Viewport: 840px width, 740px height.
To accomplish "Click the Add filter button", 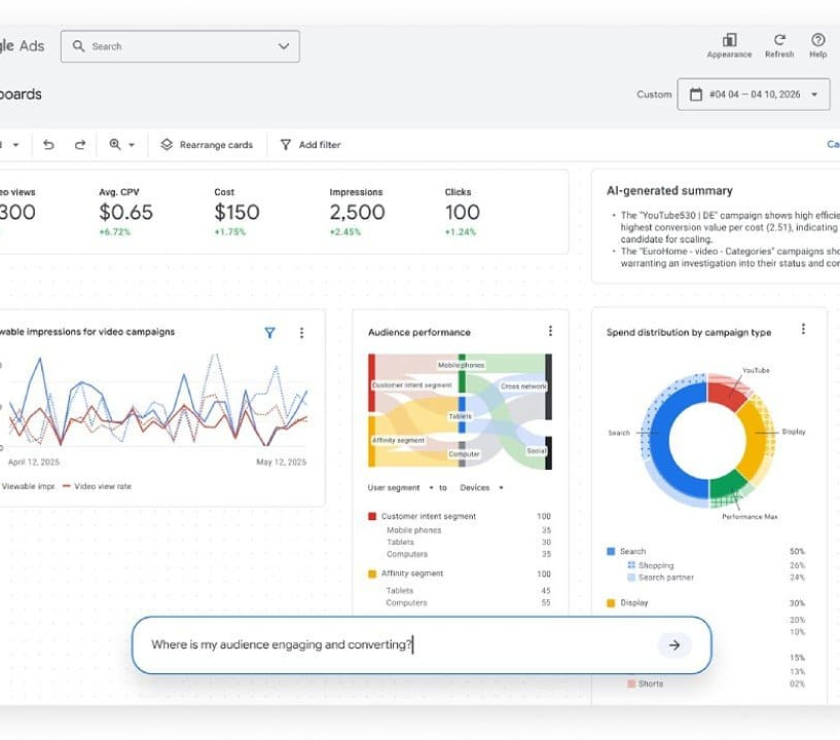I will pos(311,145).
